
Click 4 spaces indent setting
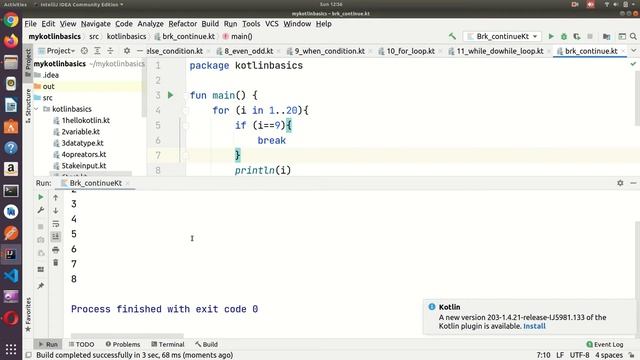pos(609,355)
